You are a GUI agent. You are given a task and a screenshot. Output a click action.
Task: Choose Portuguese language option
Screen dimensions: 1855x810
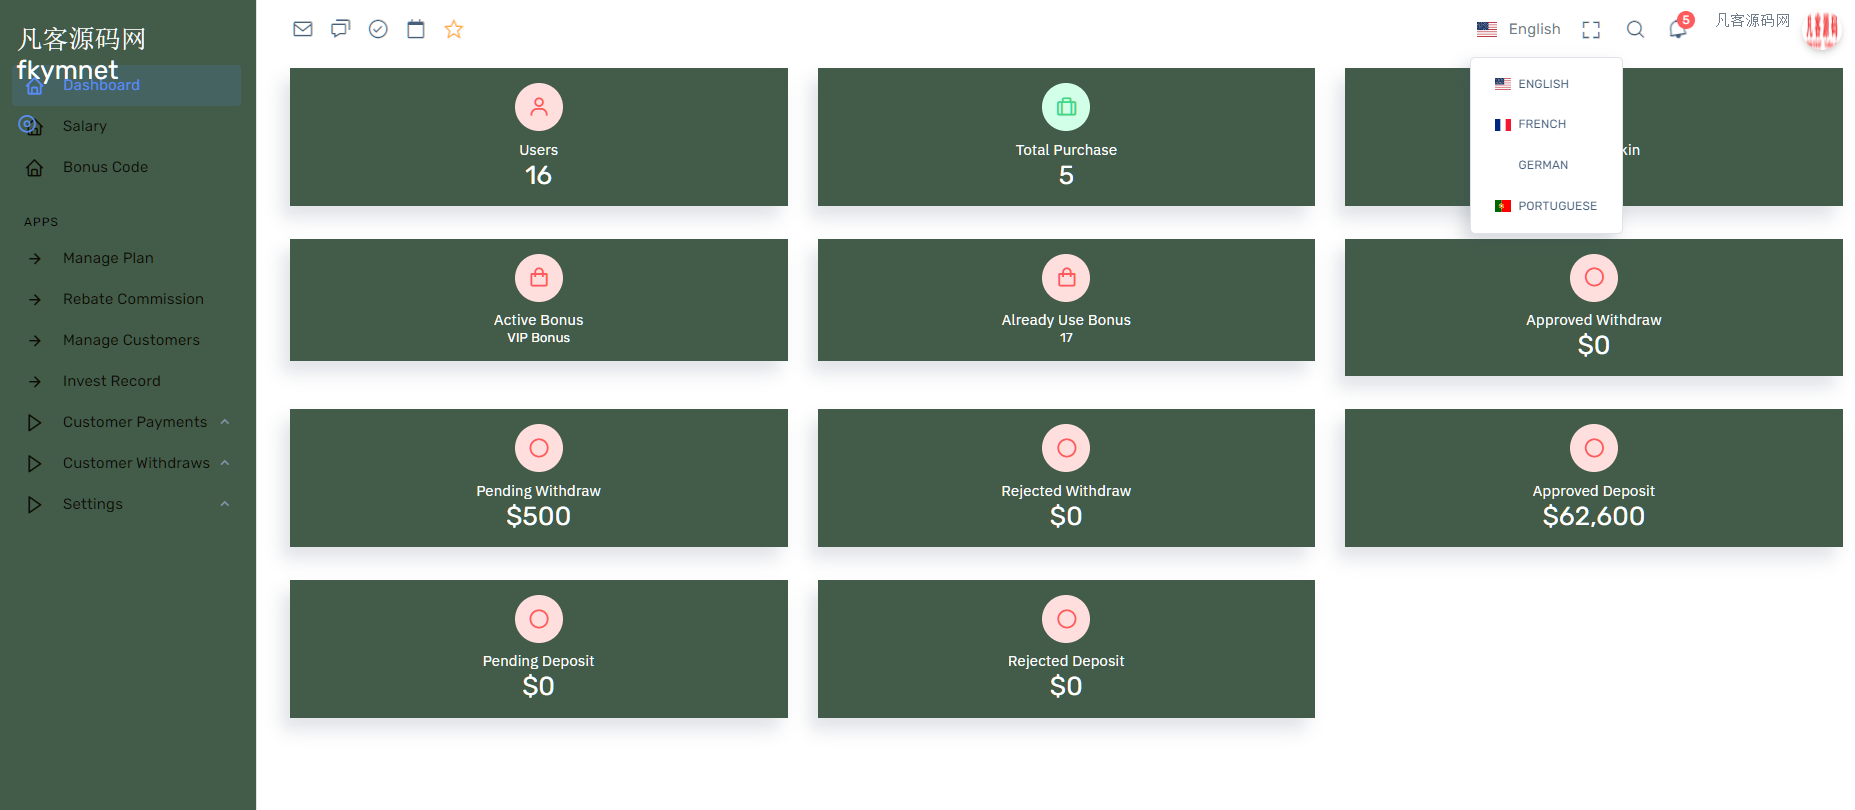(x=1556, y=206)
